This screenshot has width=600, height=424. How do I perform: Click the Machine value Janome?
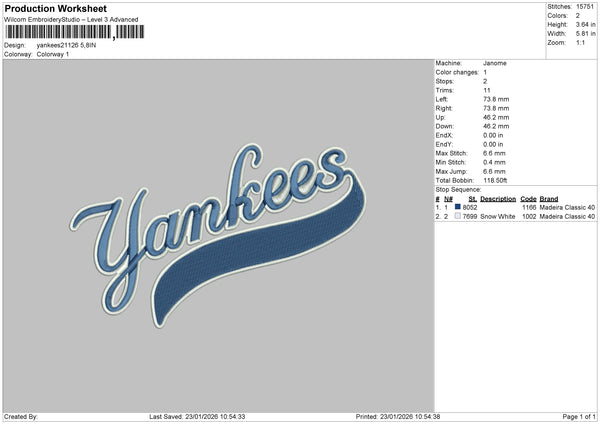click(494, 63)
